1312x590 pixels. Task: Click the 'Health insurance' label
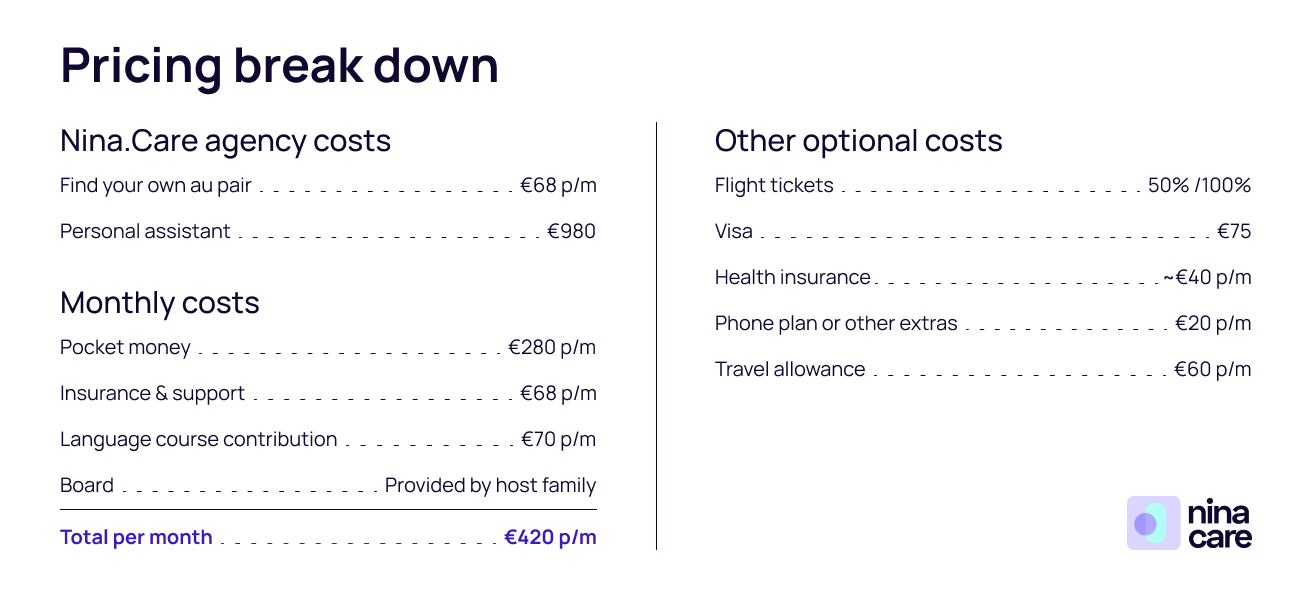click(x=792, y=278)
